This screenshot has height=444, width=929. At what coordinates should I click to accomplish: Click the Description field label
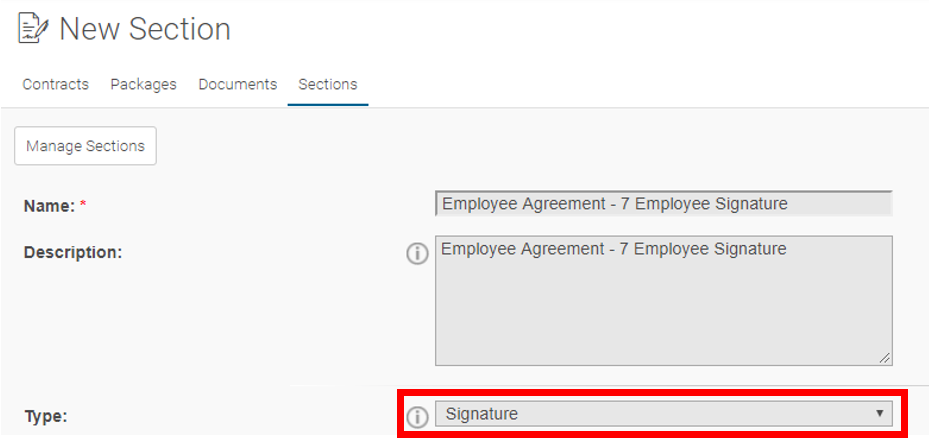coord(73,253)
